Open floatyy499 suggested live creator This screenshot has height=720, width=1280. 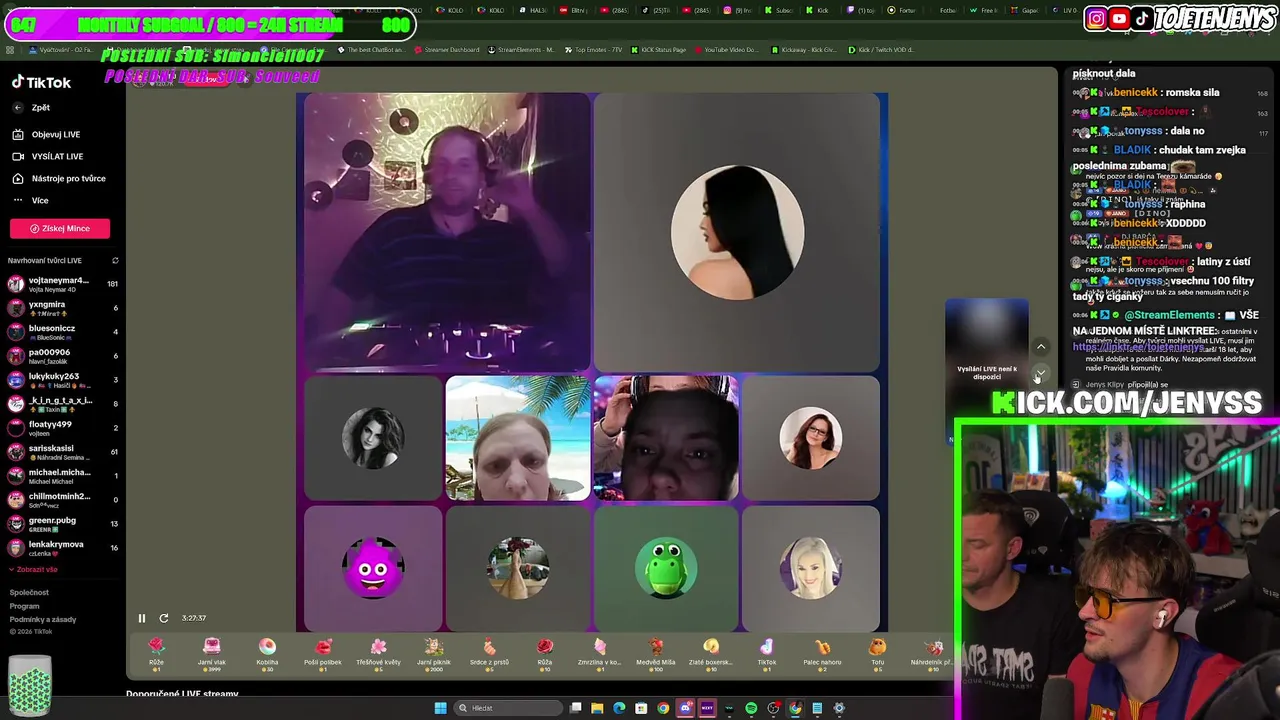pyautogui.click(x=62, y=428)
